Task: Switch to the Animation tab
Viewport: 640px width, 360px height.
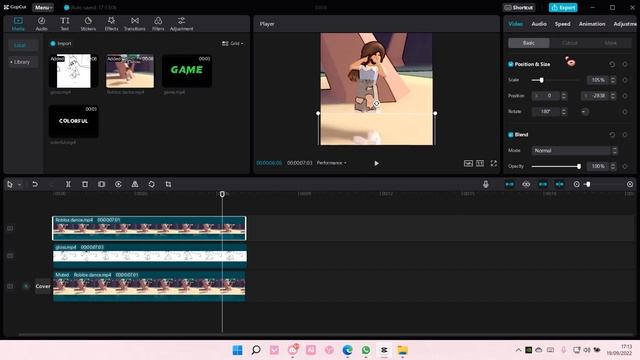Action: [x=592, y=24]
